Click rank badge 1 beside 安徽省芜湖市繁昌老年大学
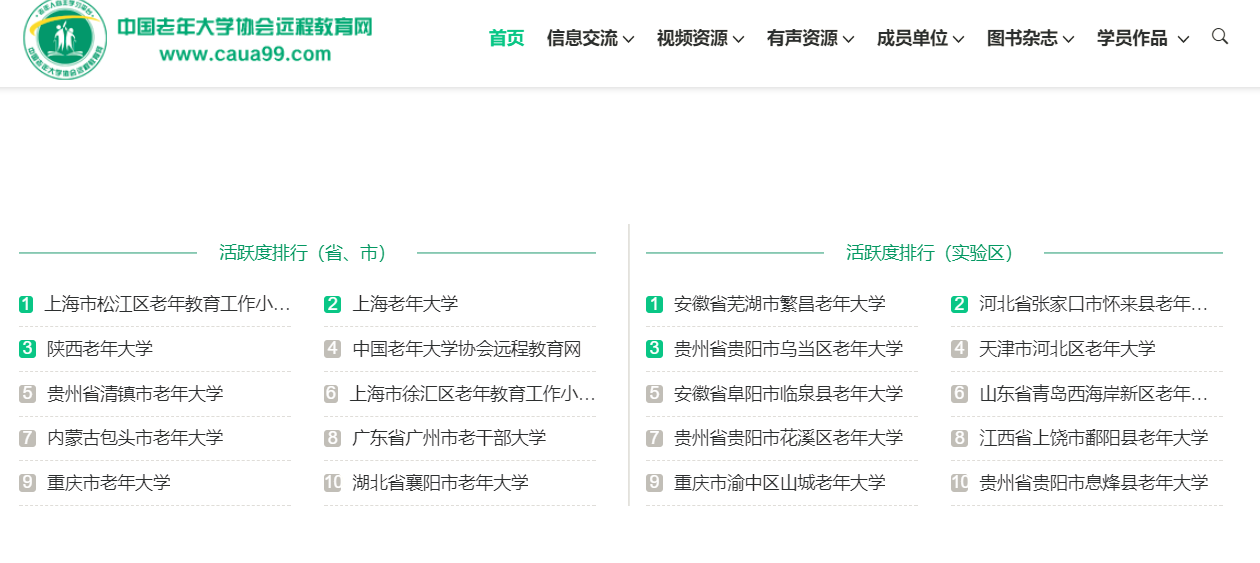Screen dimensions: 1260x563 point(654,305)
